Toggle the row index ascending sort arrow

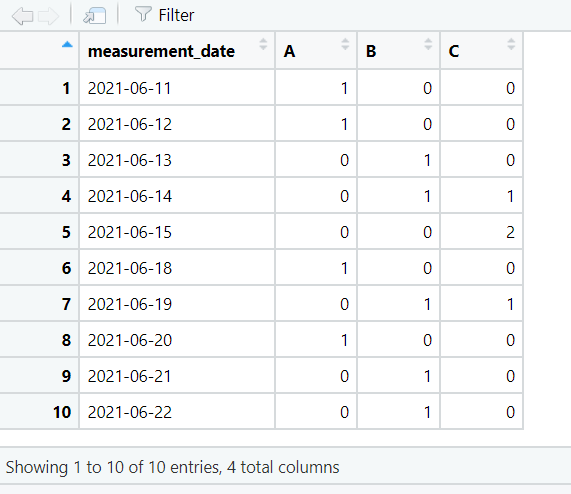[x=67, y=45]
